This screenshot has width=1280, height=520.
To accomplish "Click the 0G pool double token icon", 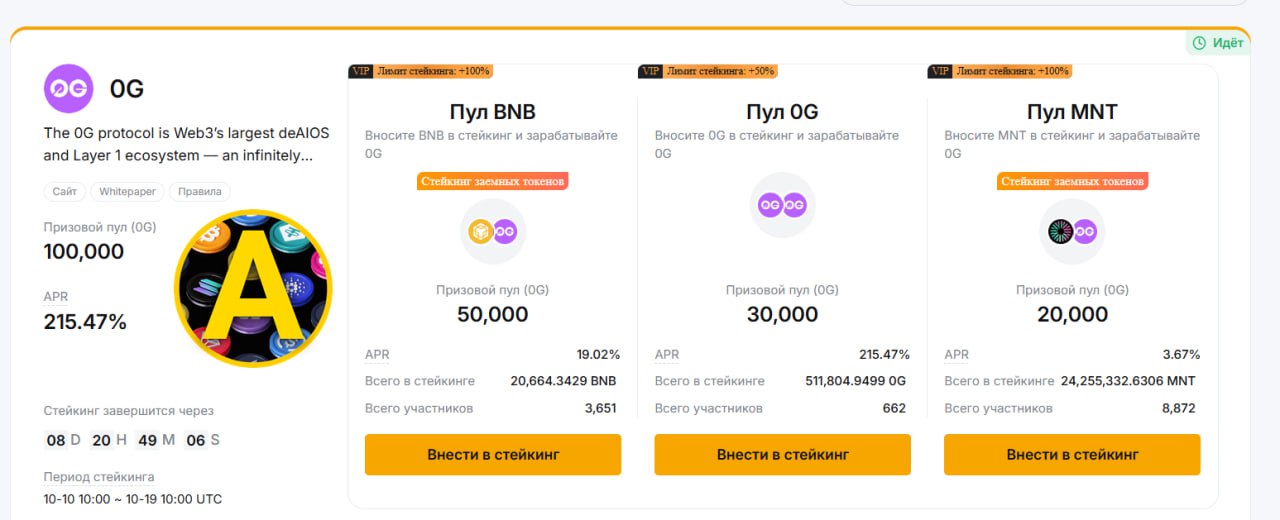I will point(782,205).
